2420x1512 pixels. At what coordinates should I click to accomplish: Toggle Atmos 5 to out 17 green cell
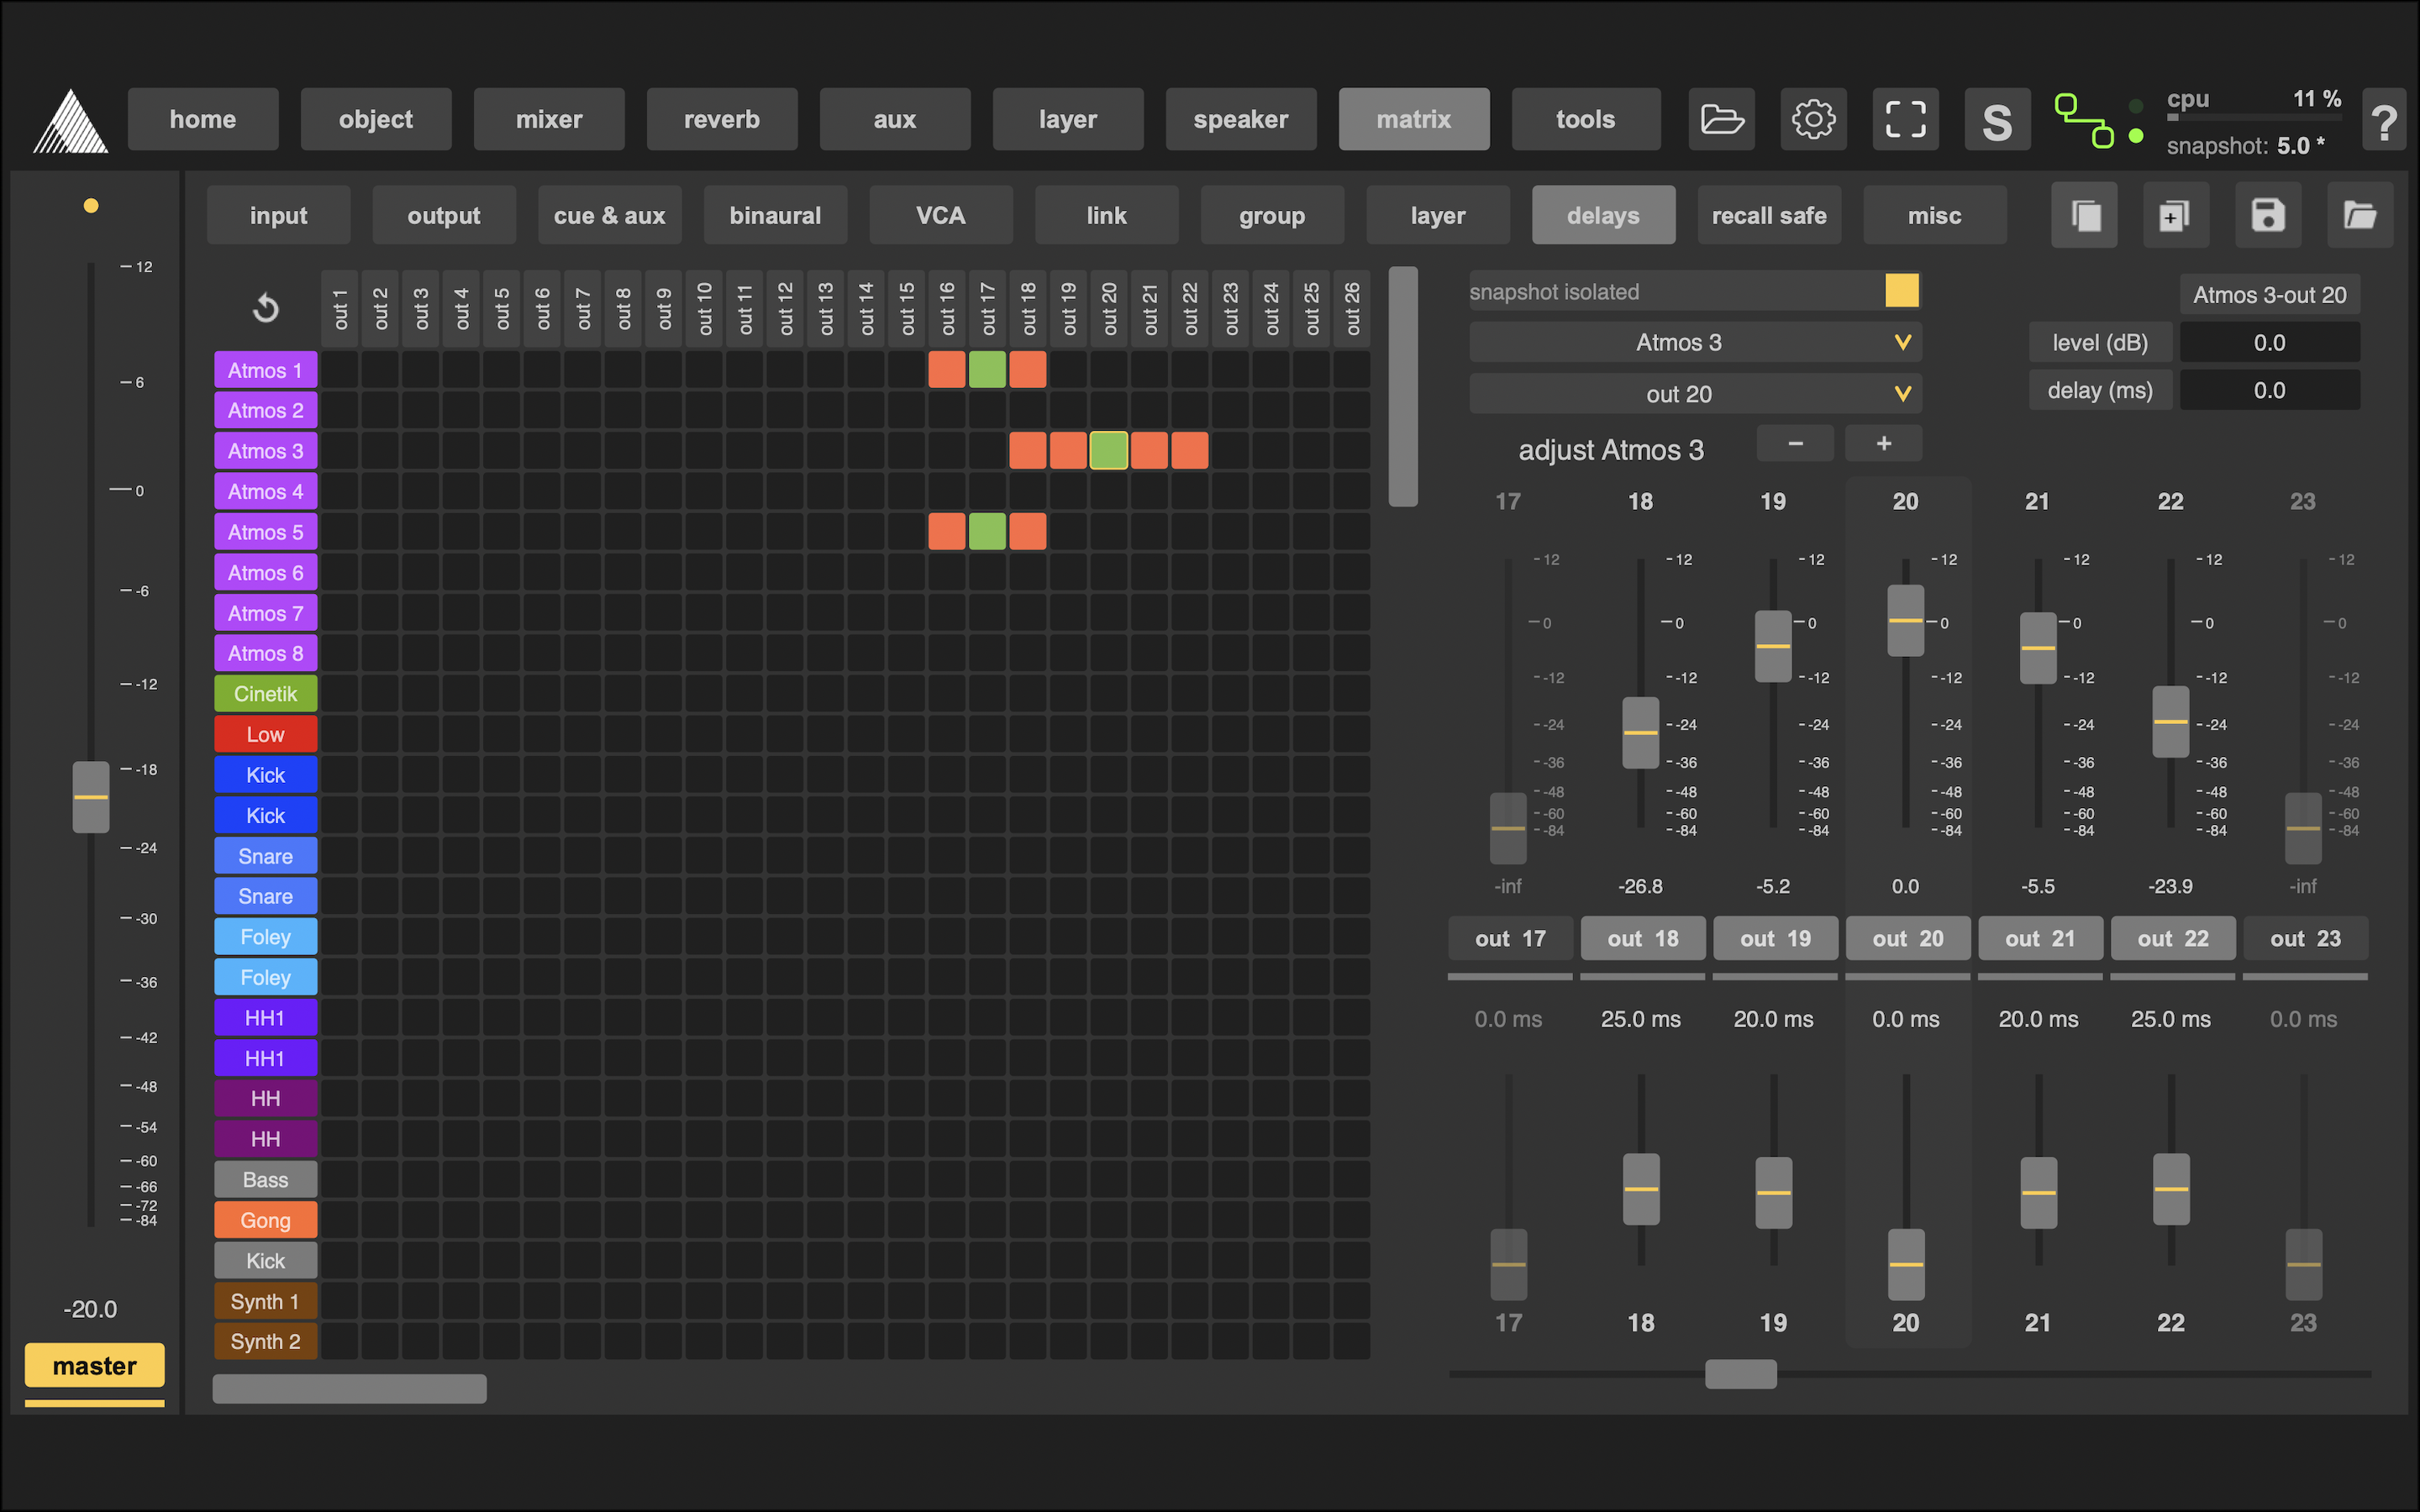click(x=987, y=532)
